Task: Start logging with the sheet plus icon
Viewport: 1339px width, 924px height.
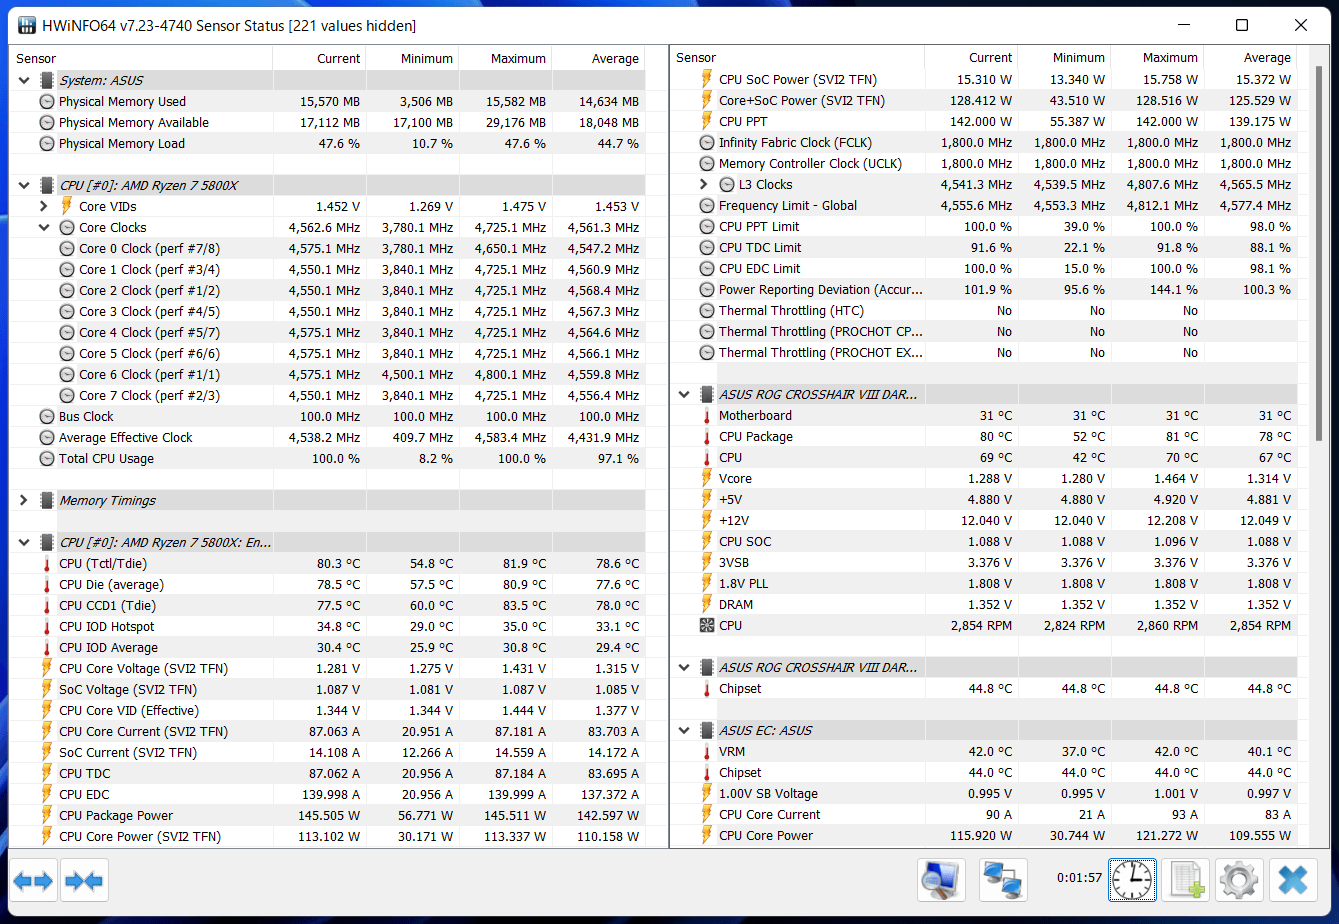Action: [x=1186, y=881]
